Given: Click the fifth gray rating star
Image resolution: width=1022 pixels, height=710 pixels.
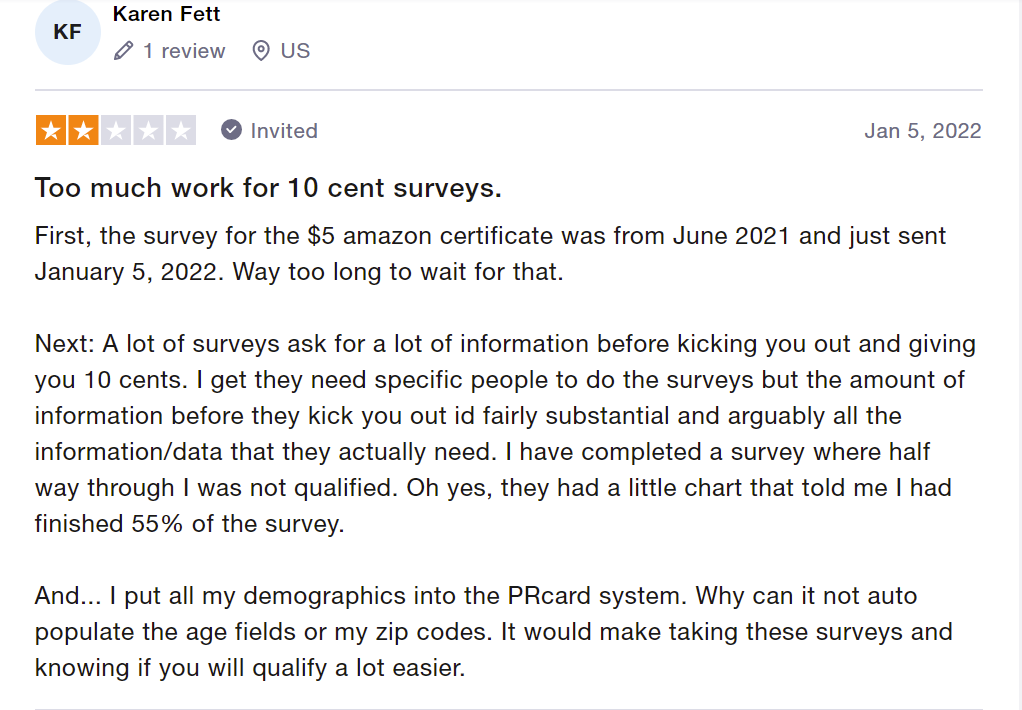Looking at the screenshot, I should pos(180,131).
